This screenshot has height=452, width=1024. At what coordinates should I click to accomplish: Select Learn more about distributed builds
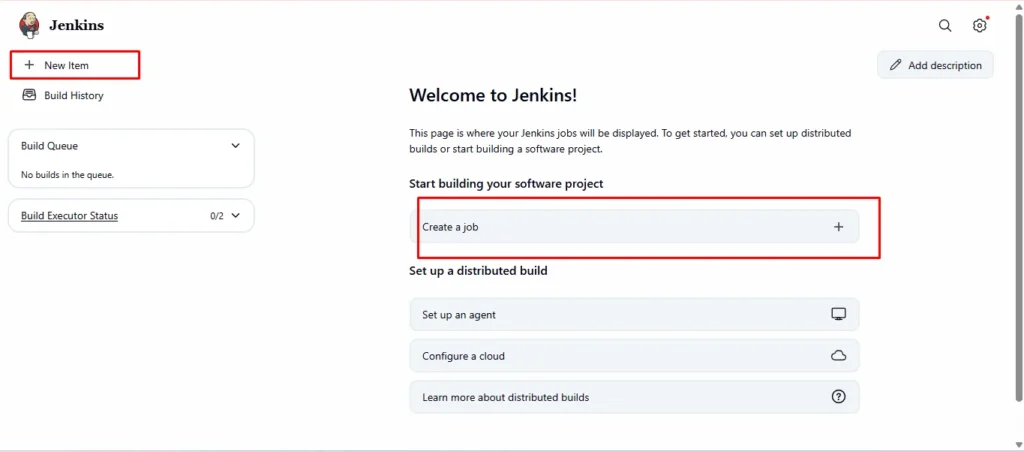[505, 397]
